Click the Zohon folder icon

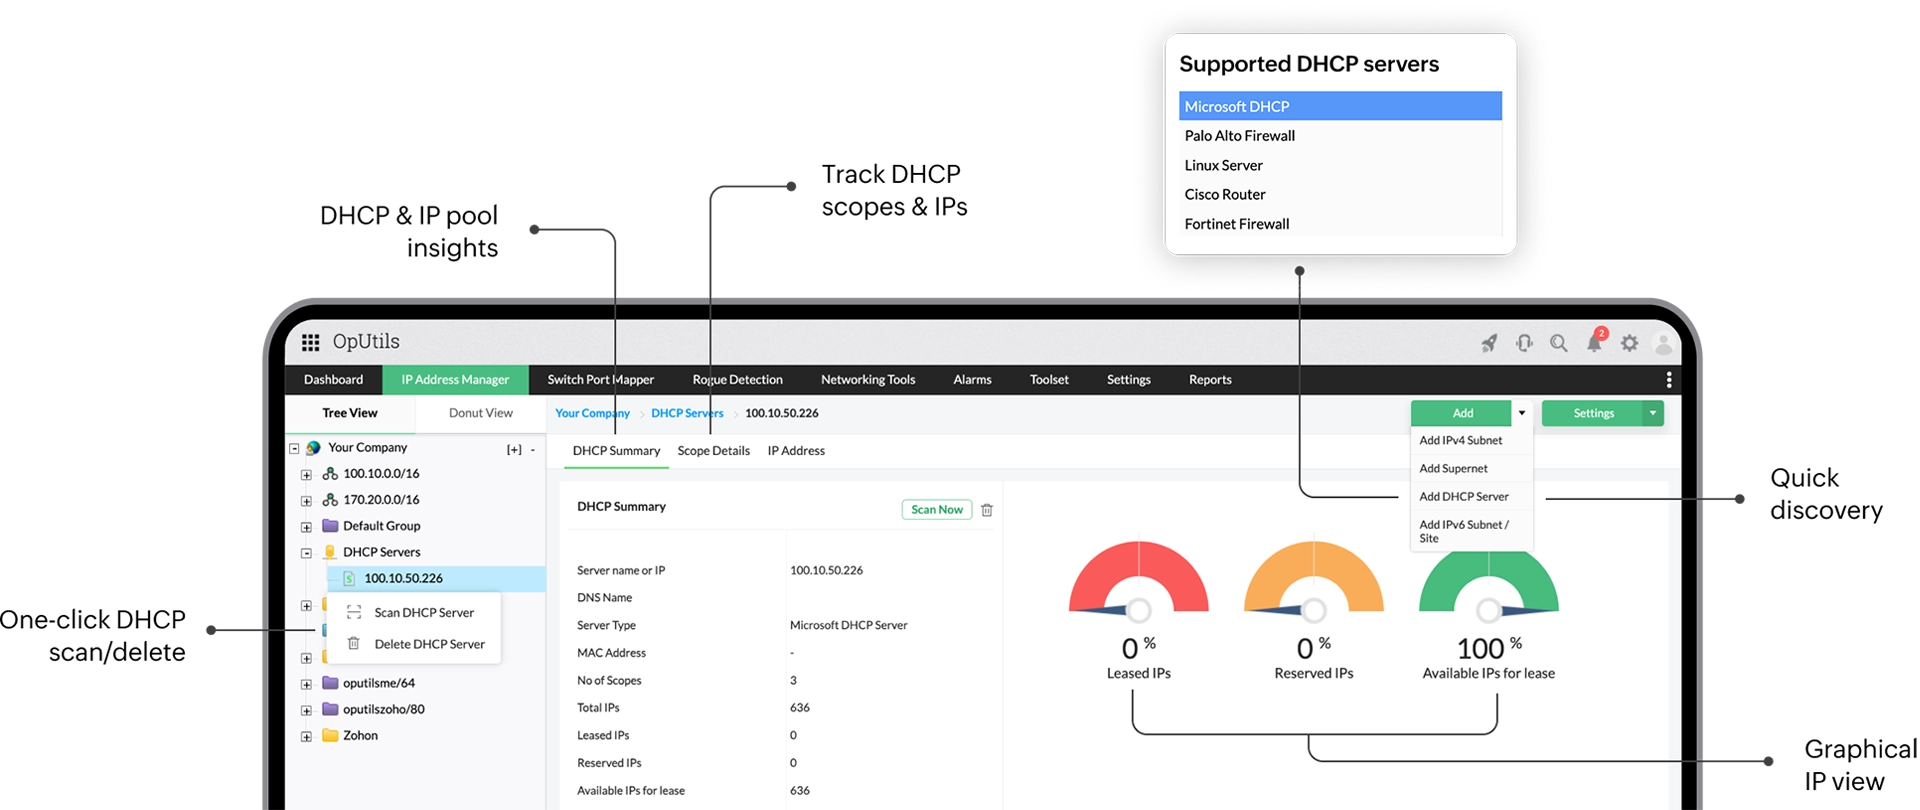(x=330, y=735)
